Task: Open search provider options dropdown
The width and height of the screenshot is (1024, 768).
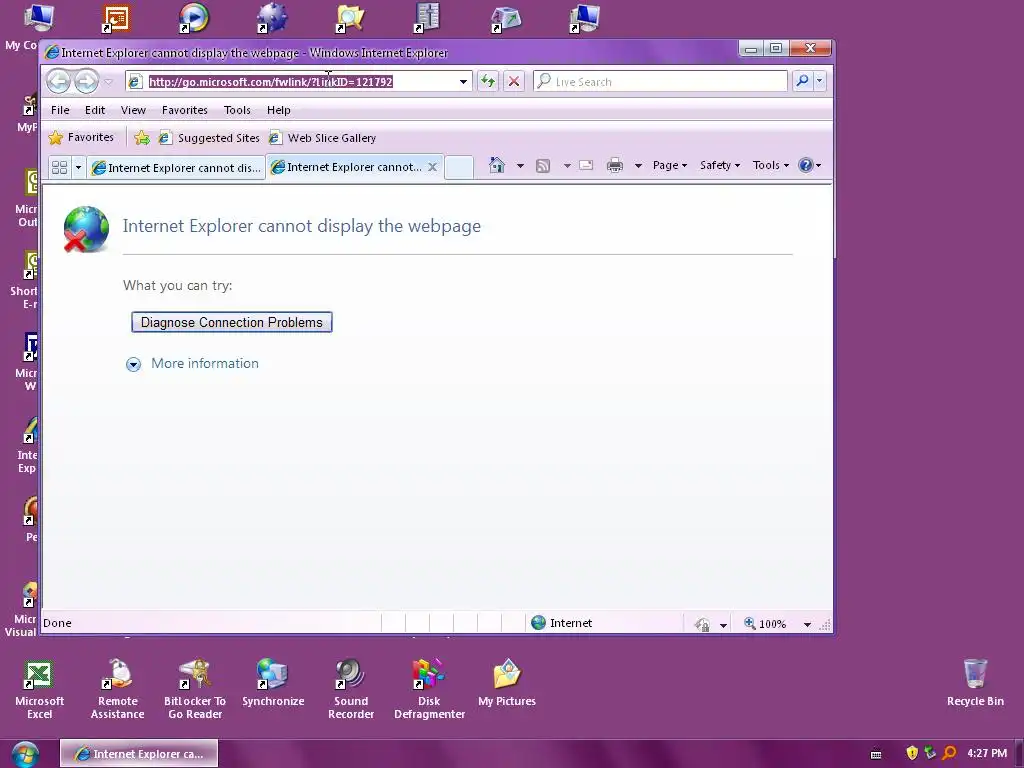Action: point(820,81)
